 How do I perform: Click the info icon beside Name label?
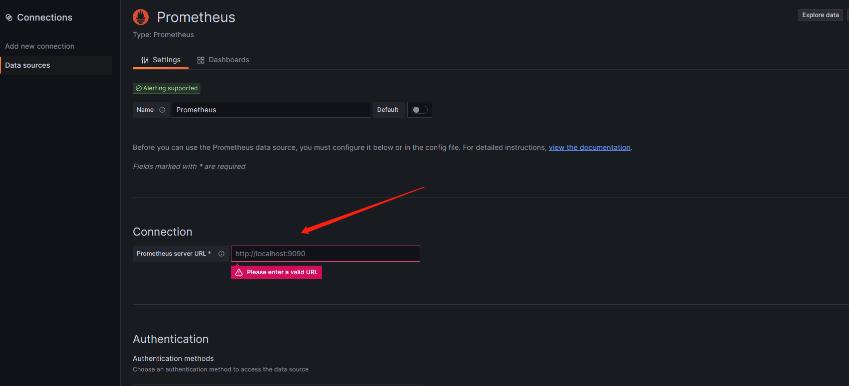point(162,110)
